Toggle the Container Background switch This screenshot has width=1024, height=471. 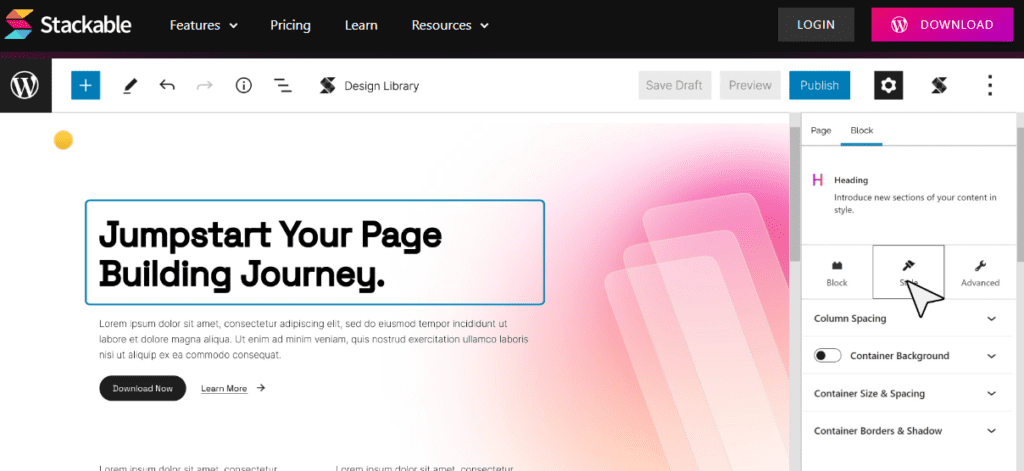(x=827, y=355)
